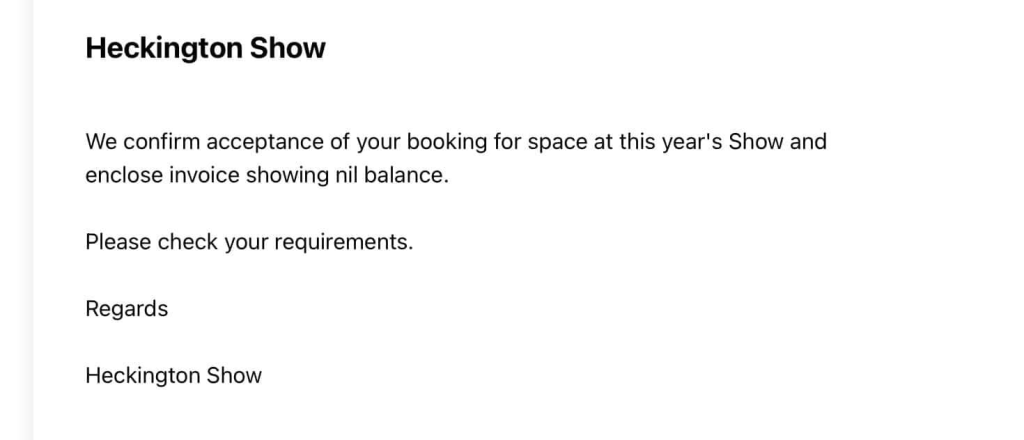Click the "Regards" sign-off line
This screenshot has width=1024, height=440.
click(x=126, y=309)
